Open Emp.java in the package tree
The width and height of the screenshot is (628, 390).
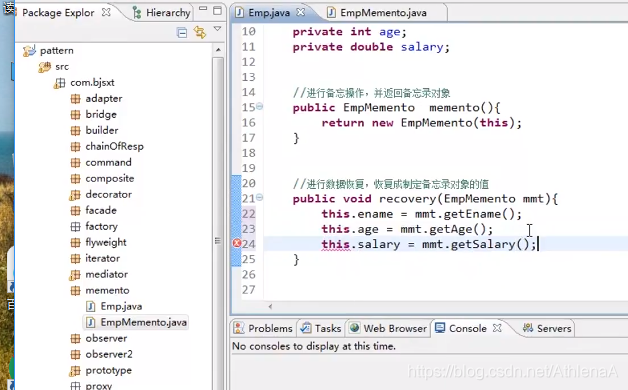121,307
